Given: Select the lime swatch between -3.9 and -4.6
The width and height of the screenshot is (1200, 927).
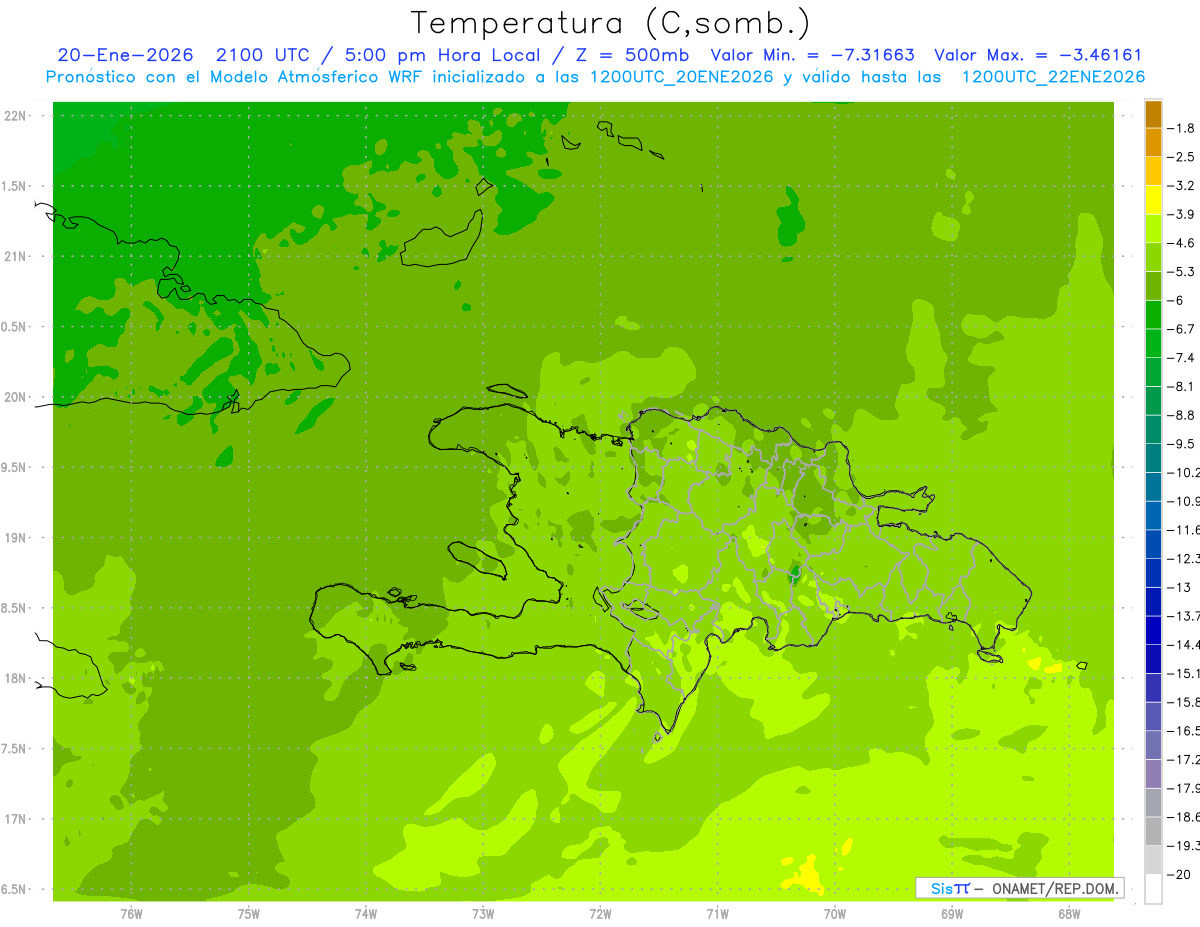Looking at the screenshot, I should pos(1153,229).
